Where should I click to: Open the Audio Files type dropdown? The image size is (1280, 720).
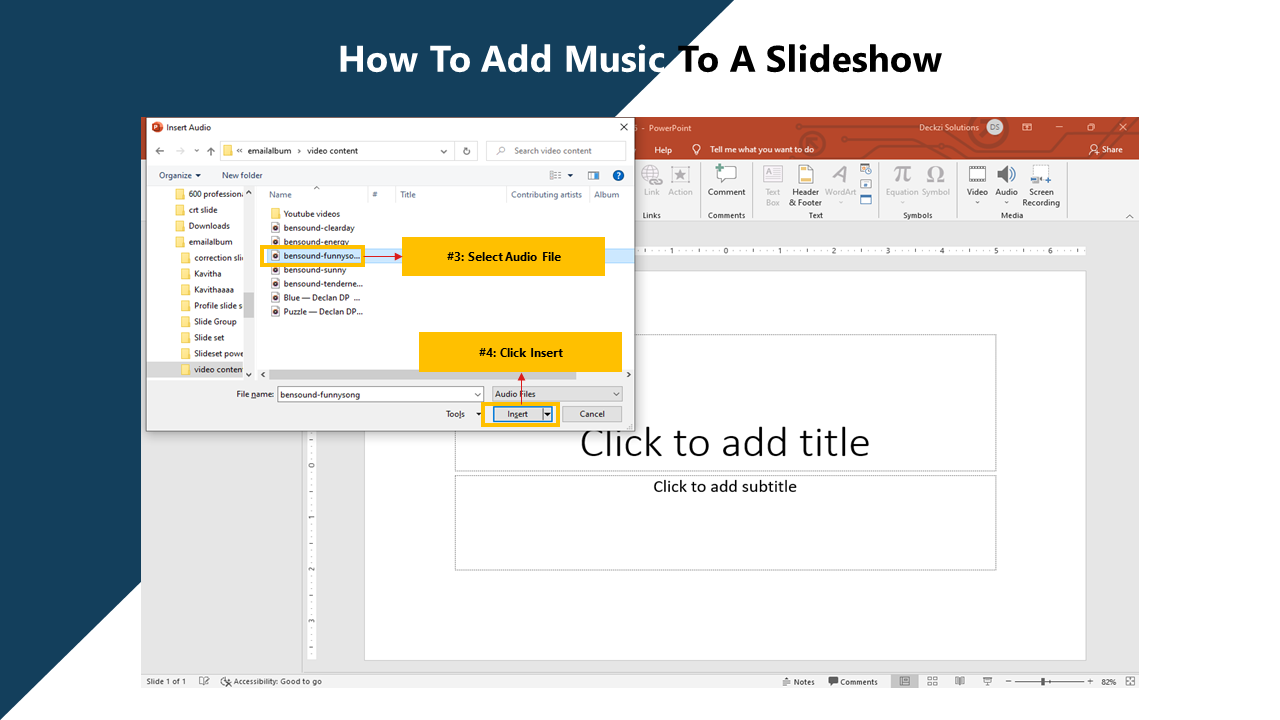(556, 394)
